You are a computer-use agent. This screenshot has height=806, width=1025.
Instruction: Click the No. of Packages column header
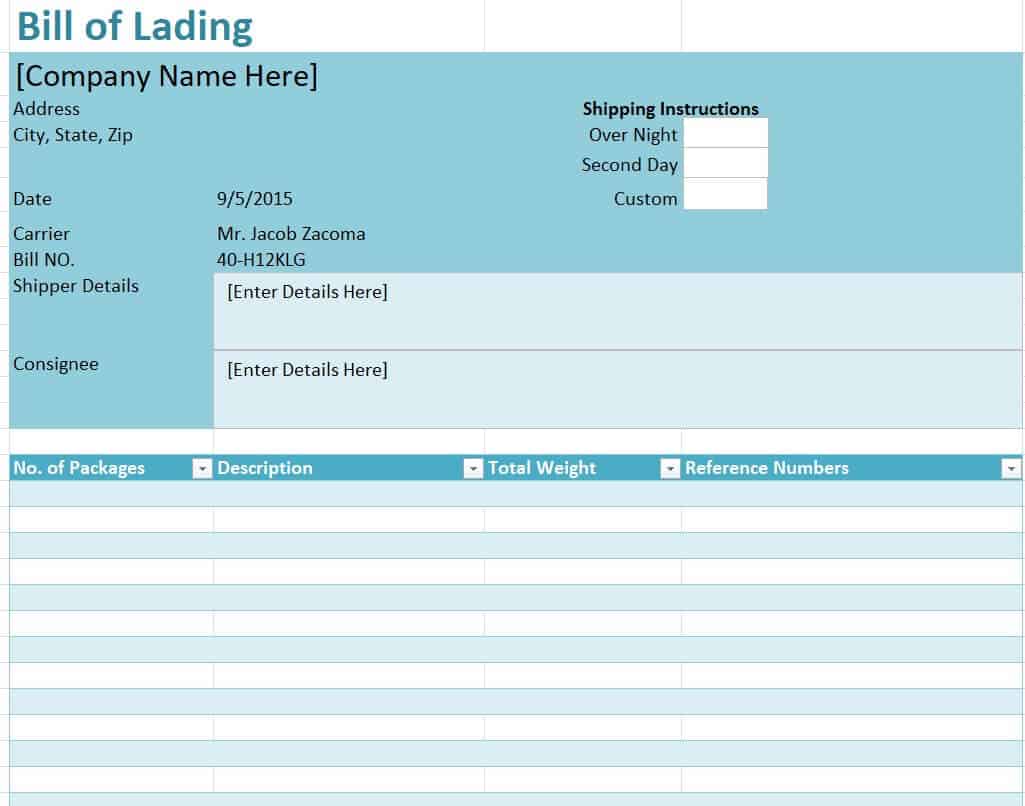point(80,468)
